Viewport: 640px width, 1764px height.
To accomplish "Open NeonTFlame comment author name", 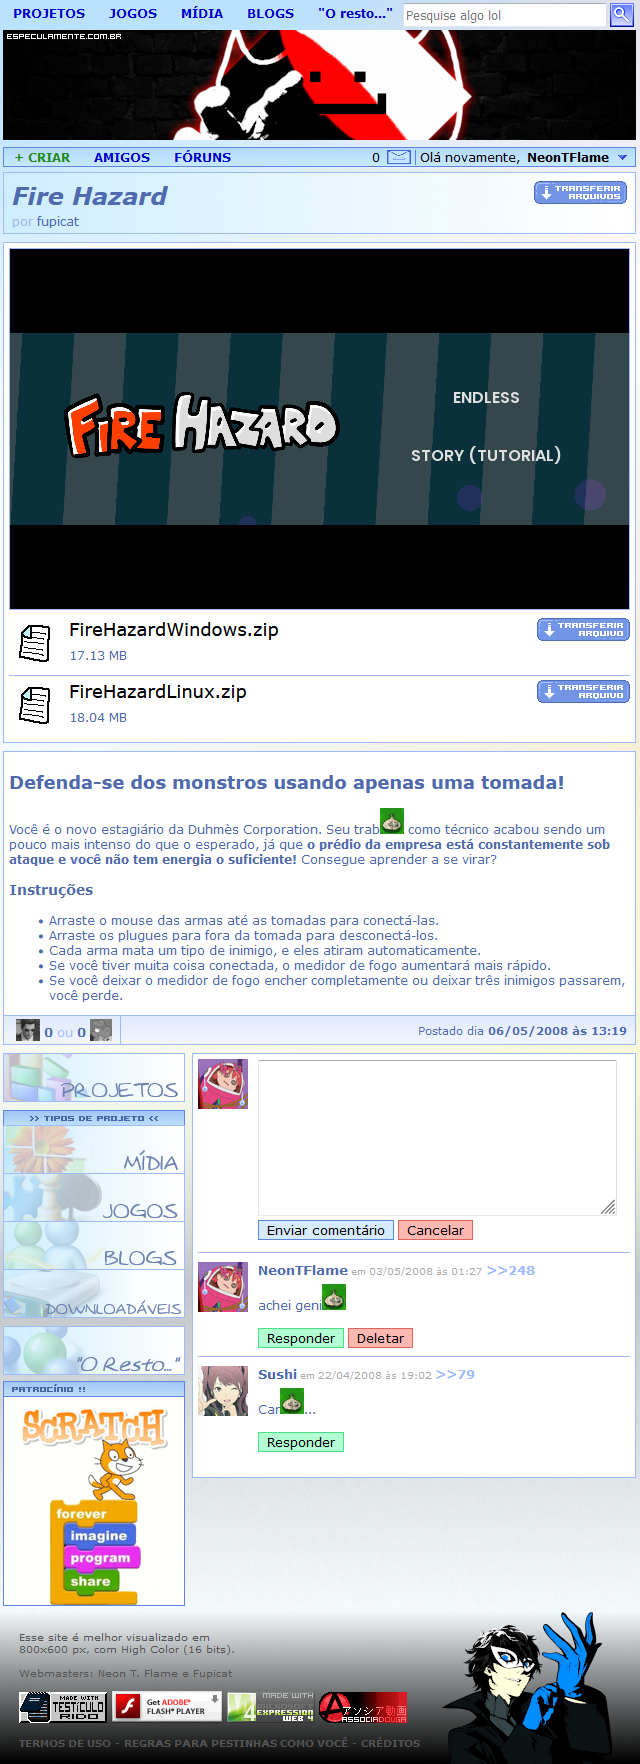I will (x=303, y=1270).
